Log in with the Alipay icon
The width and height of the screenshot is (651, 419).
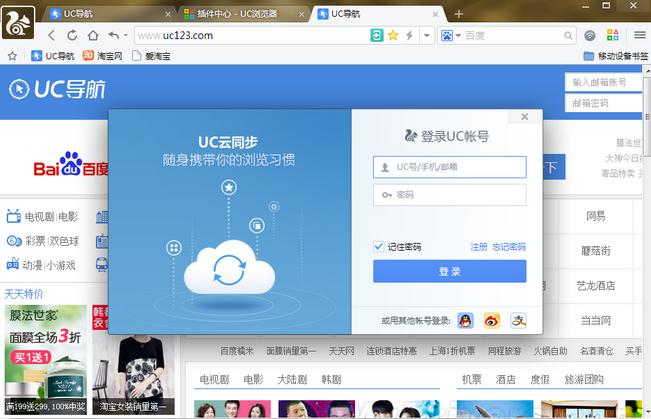tap(518, 321)
